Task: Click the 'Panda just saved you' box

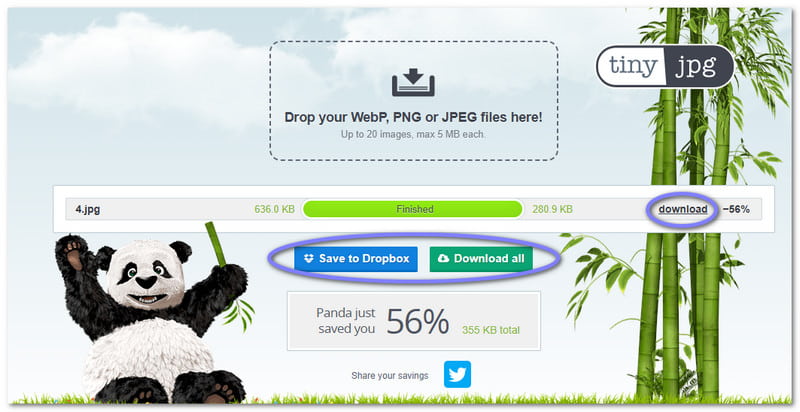Action: pyautogui.click(x=414, y=321)
